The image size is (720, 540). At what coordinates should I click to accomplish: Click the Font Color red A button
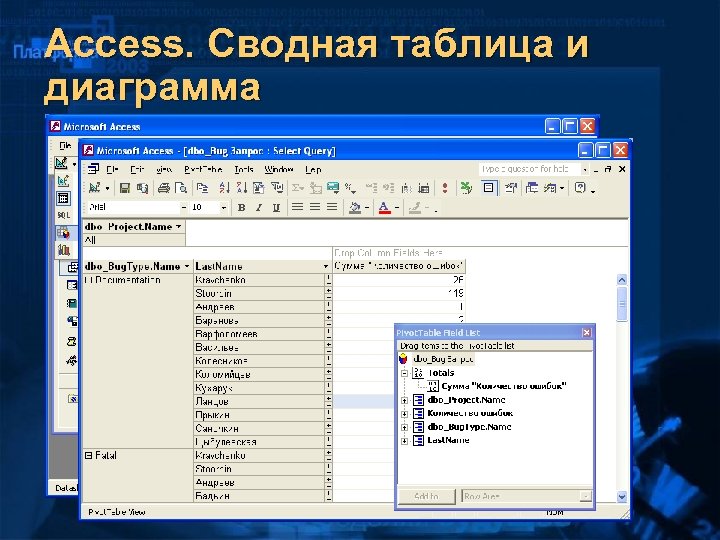coord(384,208)
